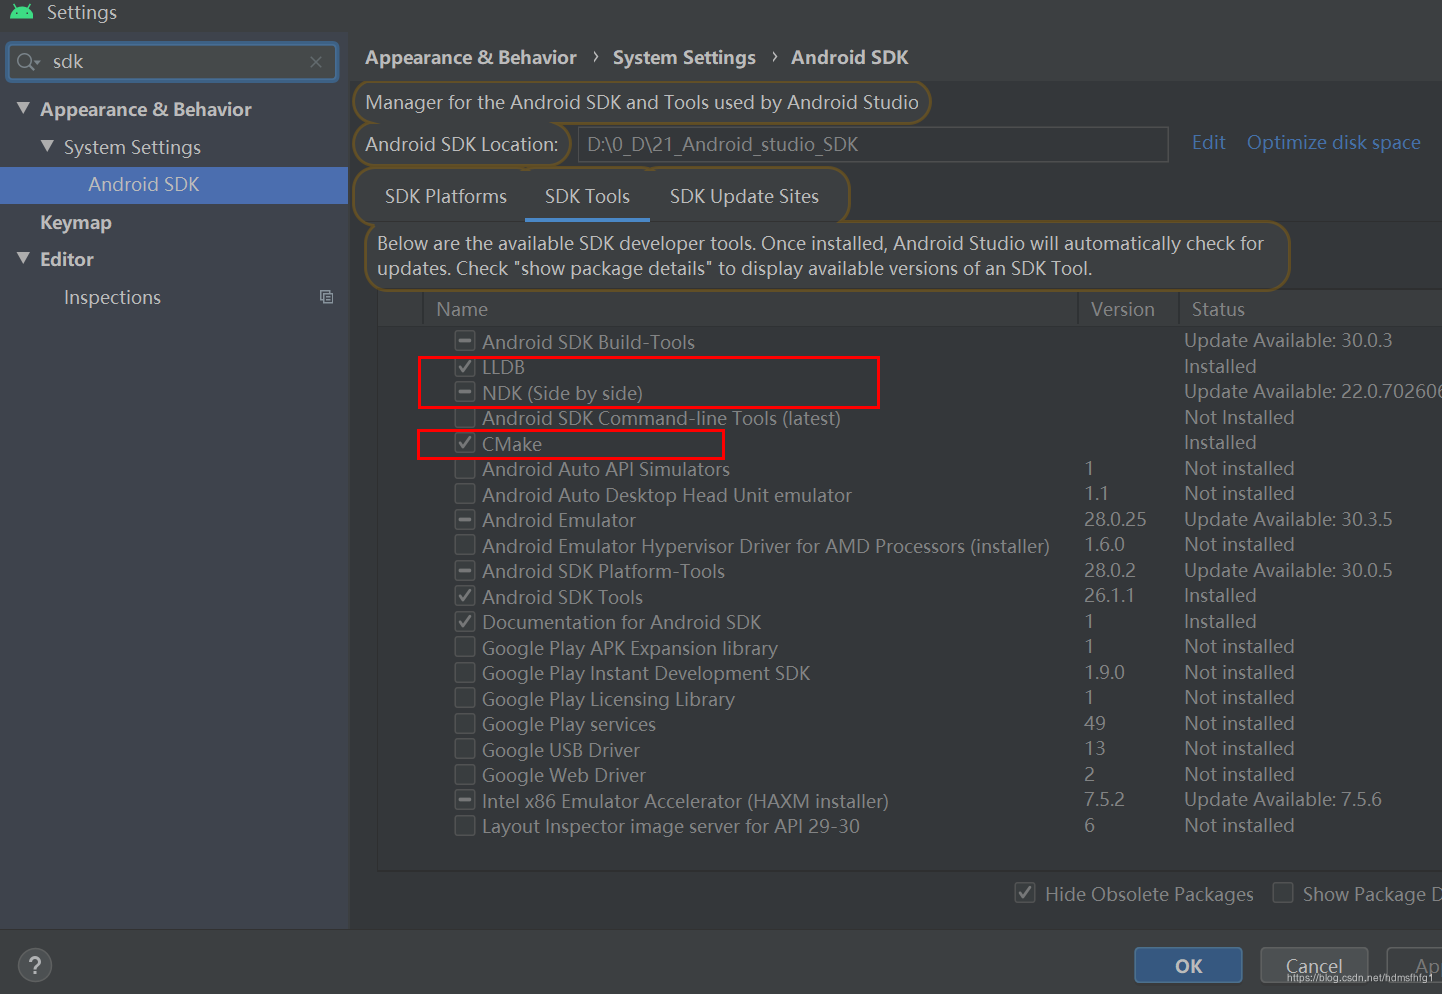
Task: Check Android SDK Command-line Tools (latest)
Action: [x=465, y=418]
